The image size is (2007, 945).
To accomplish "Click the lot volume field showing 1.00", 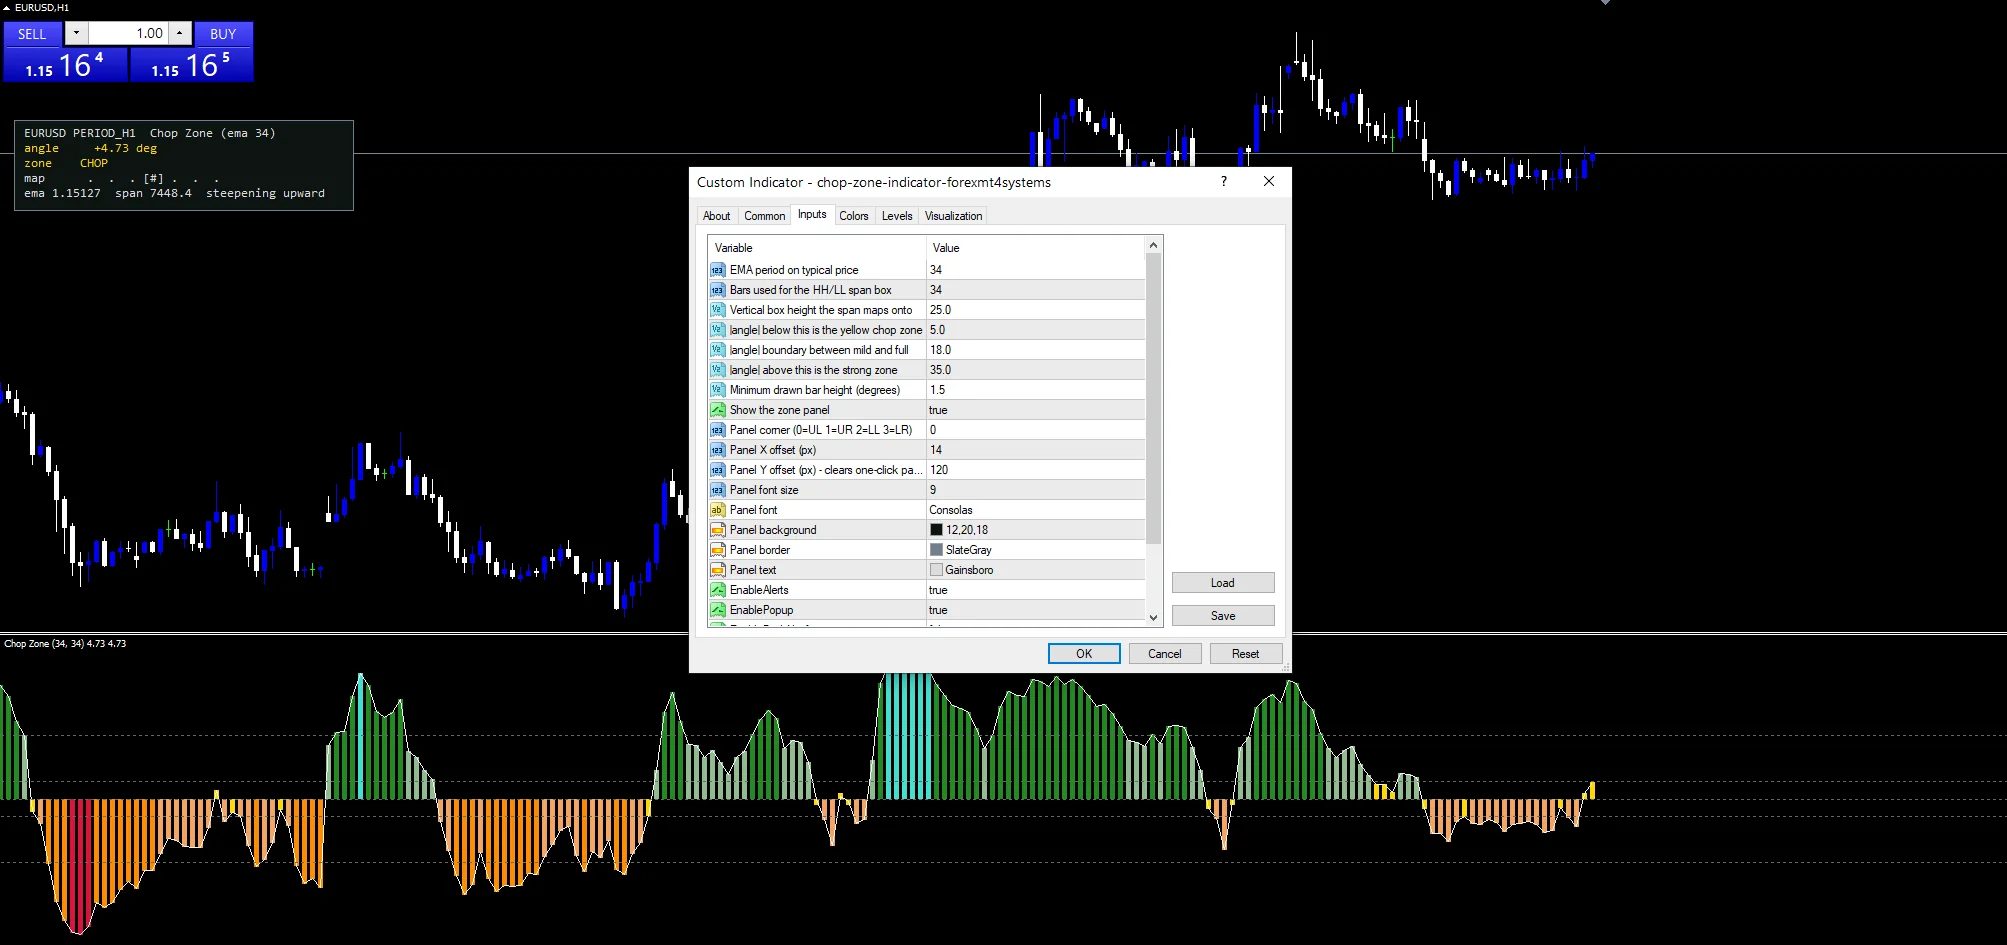I will [128, 34].
